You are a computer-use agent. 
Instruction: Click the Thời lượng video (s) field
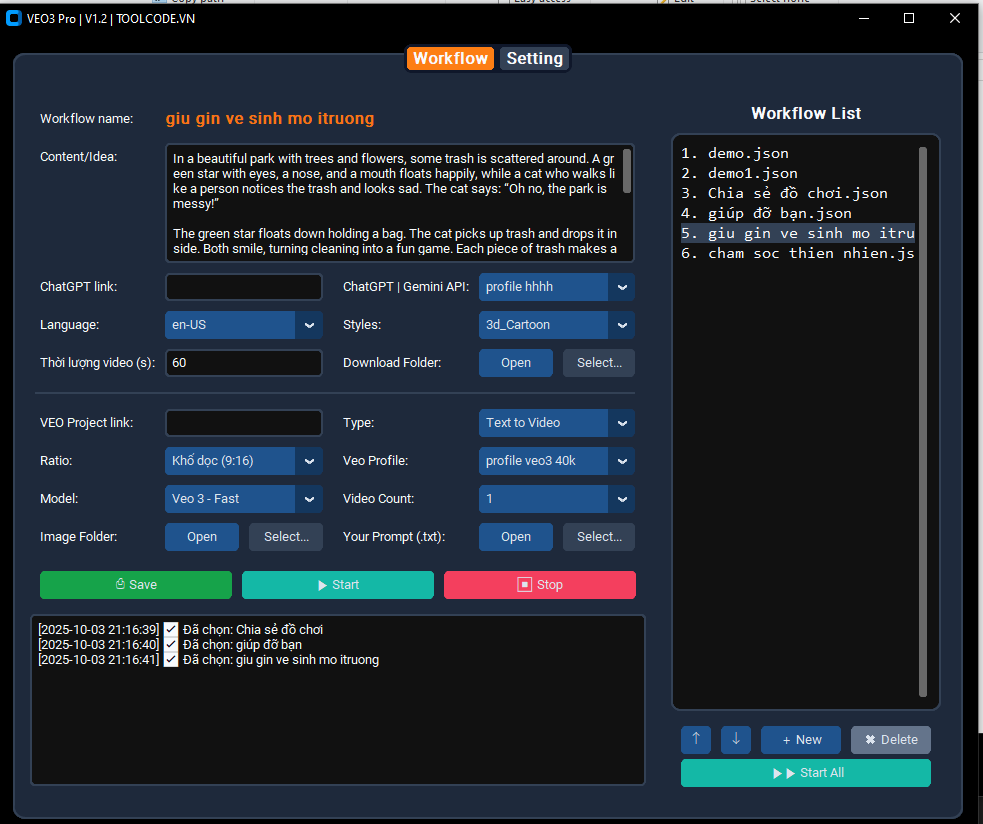244,363
